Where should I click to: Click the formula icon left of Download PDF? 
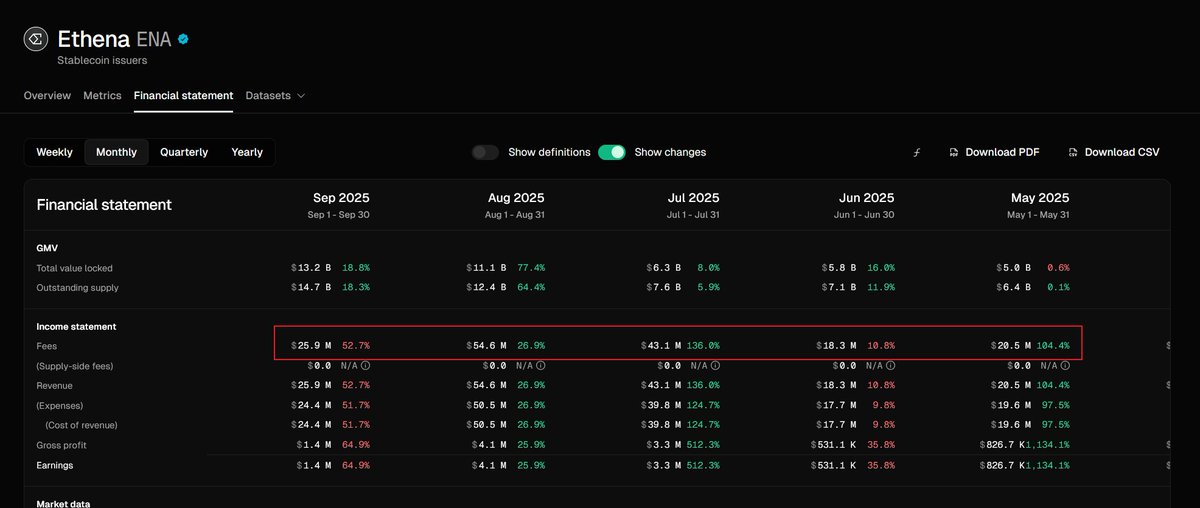(917, 152)
